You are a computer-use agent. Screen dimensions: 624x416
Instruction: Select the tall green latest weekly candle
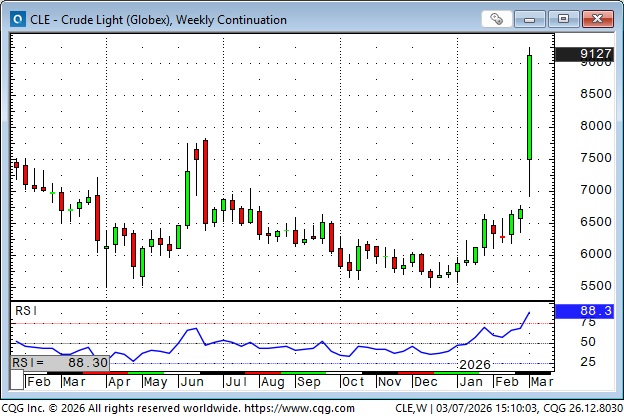529,107
